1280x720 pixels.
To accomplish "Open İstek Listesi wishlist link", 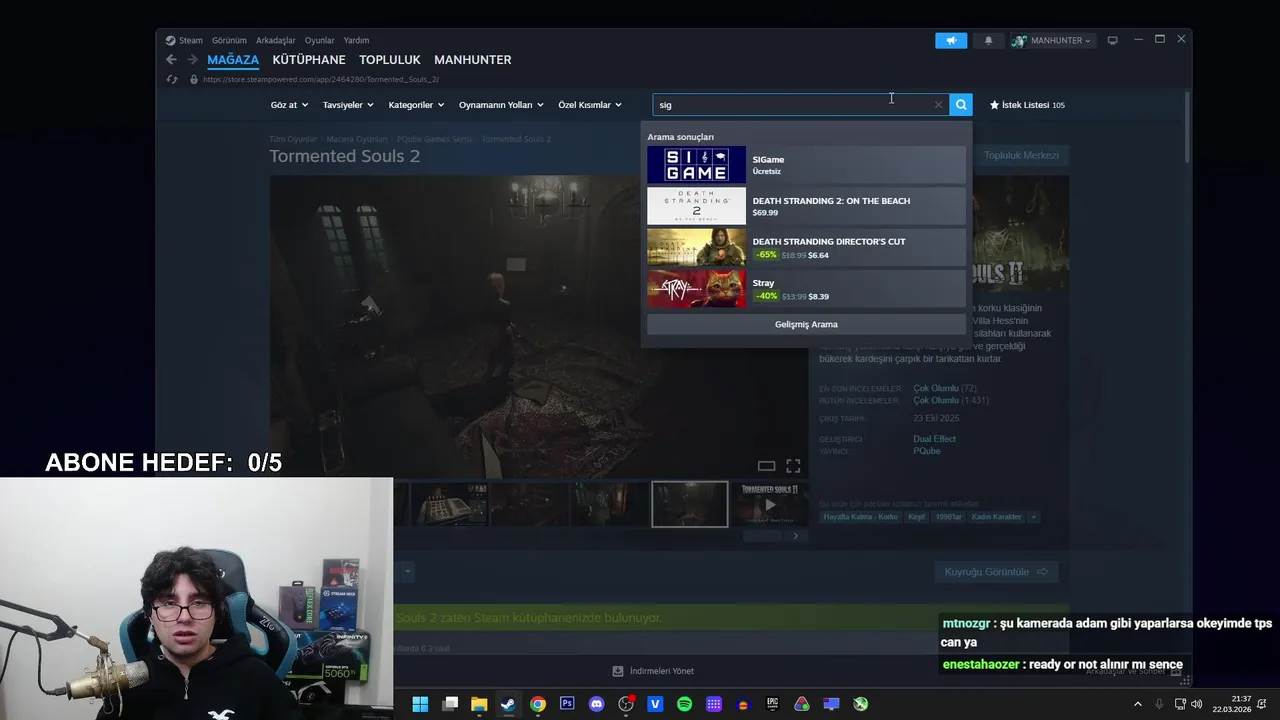I will coord(1027,105).
